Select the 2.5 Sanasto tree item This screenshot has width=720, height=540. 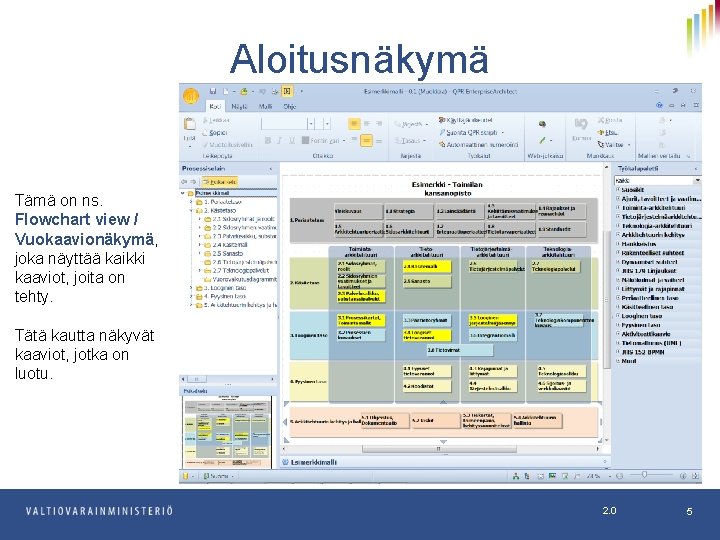coord(224,253)
